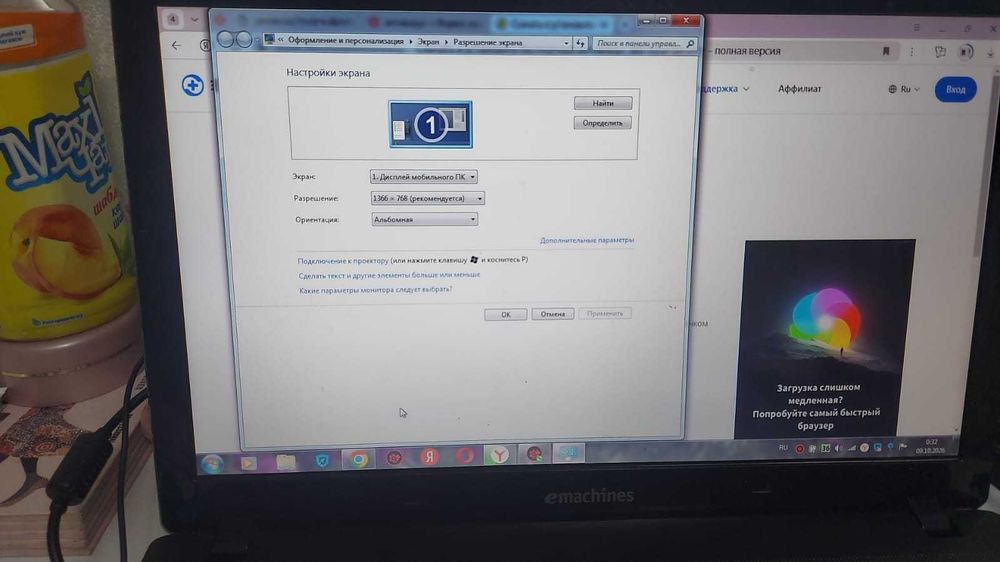Open Дополнительные параметры link
Viewport: 1000px width, 562px height.
587,240
